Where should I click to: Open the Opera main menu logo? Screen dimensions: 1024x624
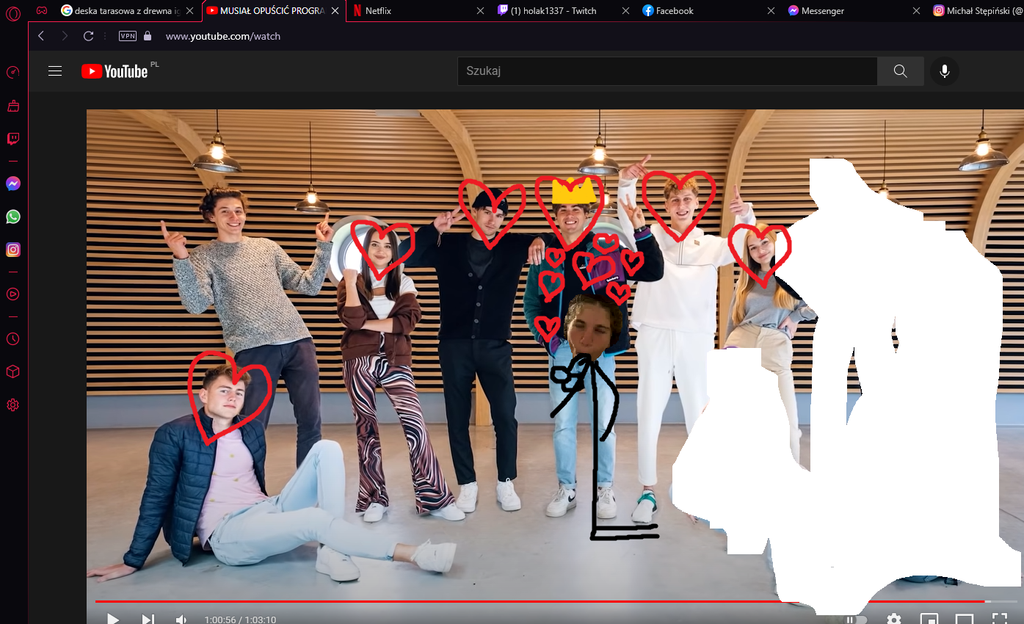(x=13, y=12)
